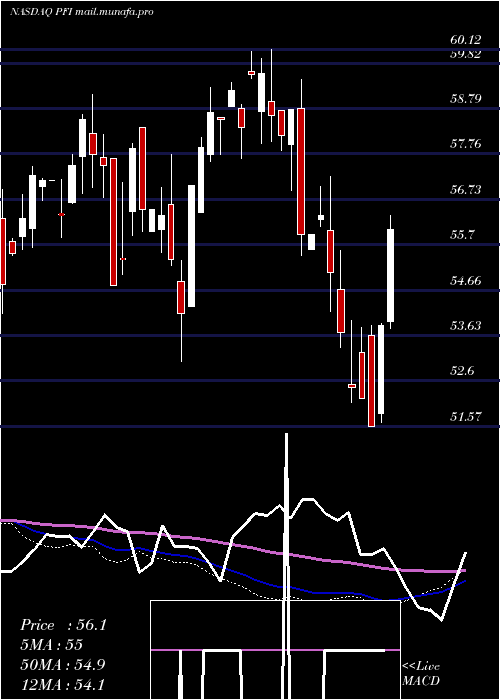Click the NASDAQ PFI mail.munafa.pro title text
This screenshot has width=500, height=700.
click(82, 12)
